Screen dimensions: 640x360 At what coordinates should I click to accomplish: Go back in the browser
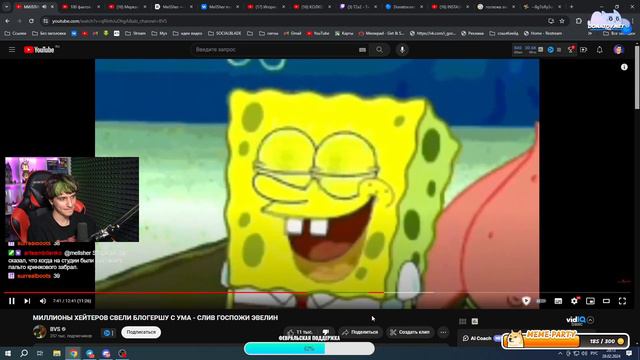pos(8,21)
